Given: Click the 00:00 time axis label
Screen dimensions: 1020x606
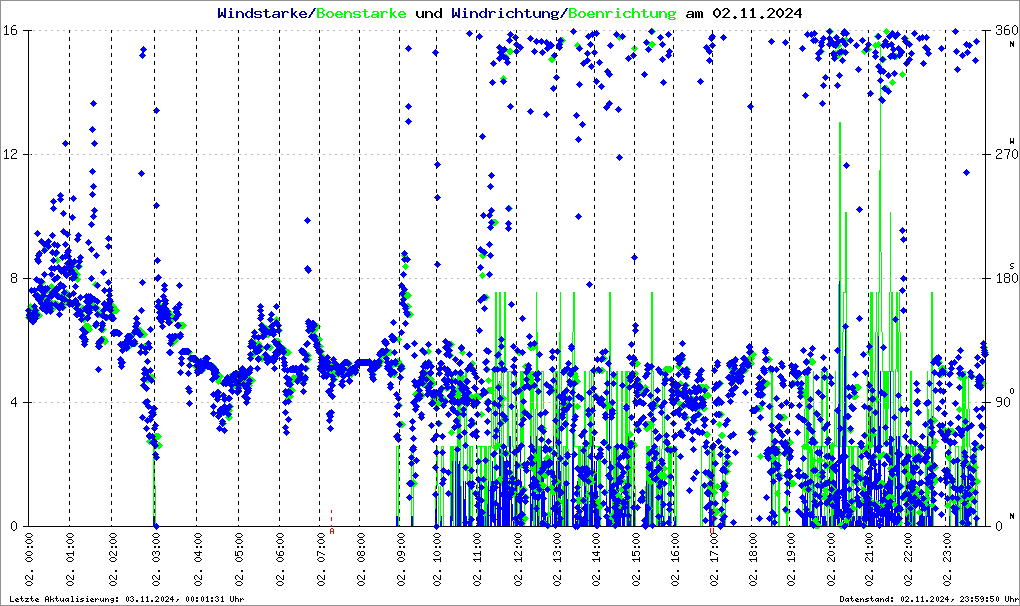Looking at the screenshot, I should (29, 559).
